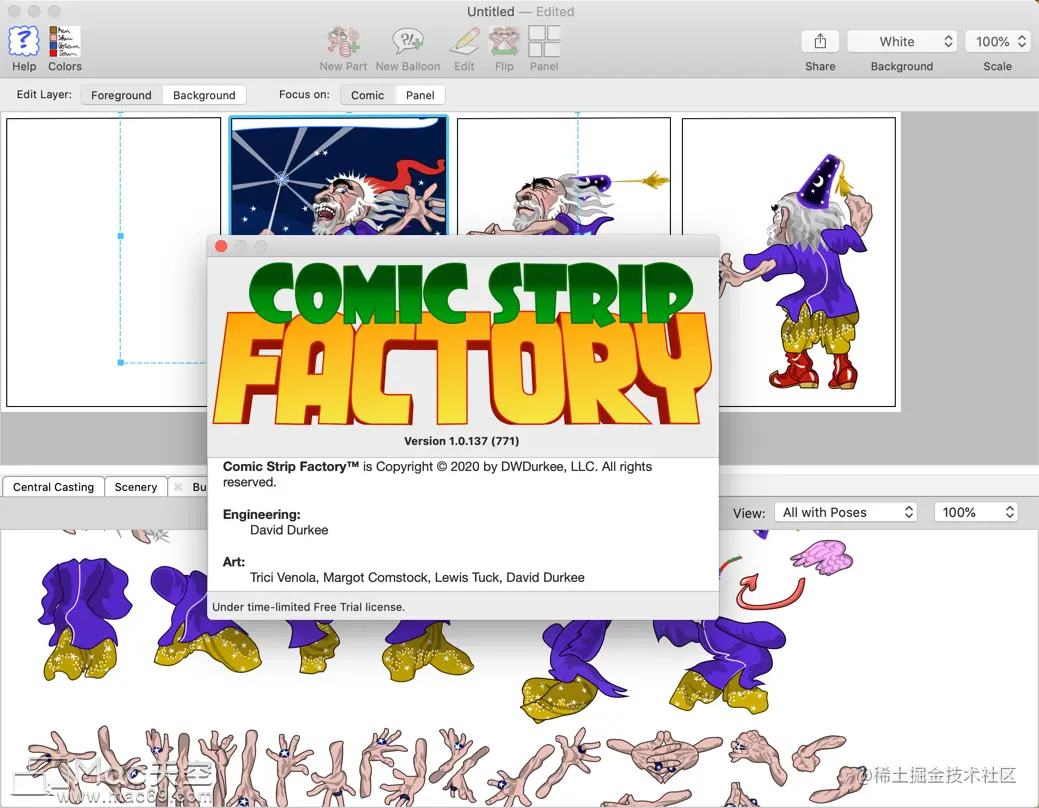The image size is (1039, 808).
Task: Open the toolbar Scale 100% dropdown
Action: (x=997, y=41)
